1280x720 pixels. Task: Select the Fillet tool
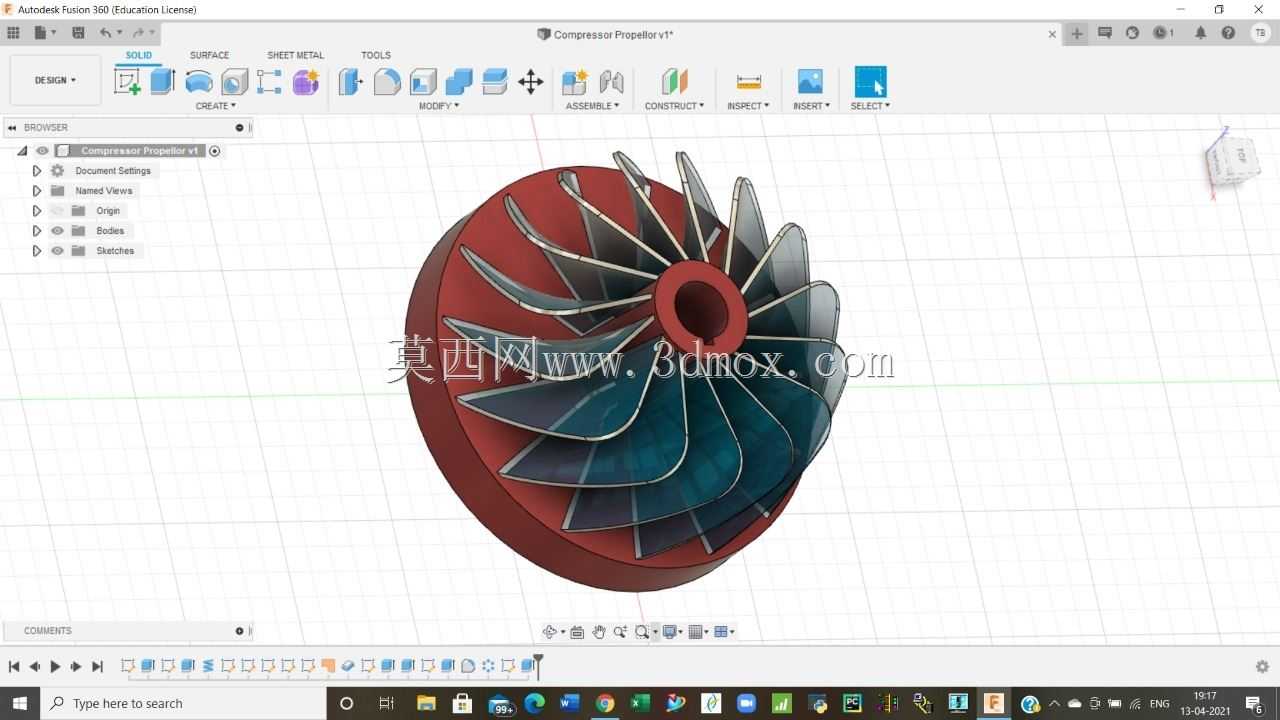click(387, 82)
